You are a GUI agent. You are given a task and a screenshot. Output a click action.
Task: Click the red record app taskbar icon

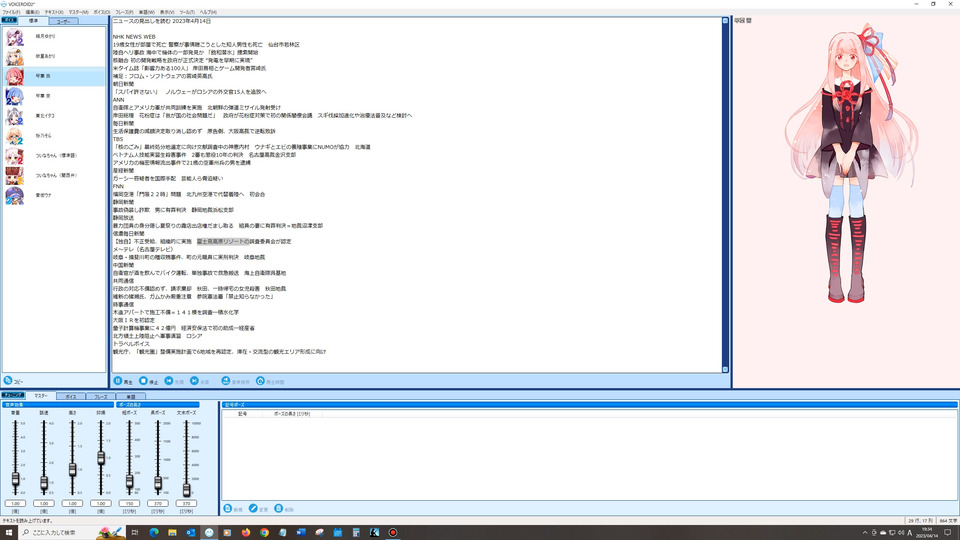click(393, 533)
